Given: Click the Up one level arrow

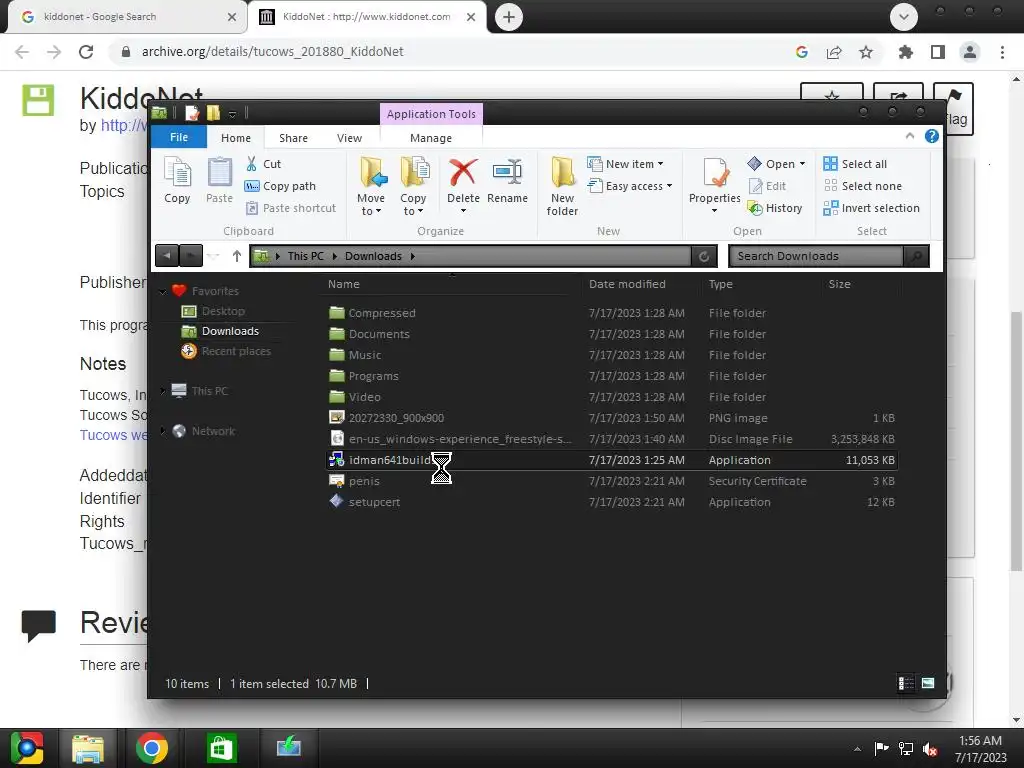Looking at the screenshot, I should pyautogui.click(x=236, y=256).
